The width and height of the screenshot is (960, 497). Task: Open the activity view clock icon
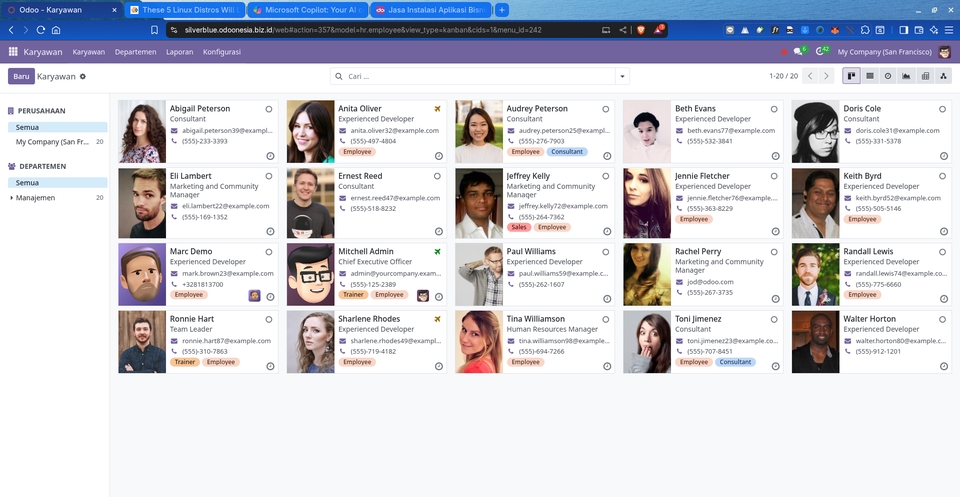coord(888,76)
